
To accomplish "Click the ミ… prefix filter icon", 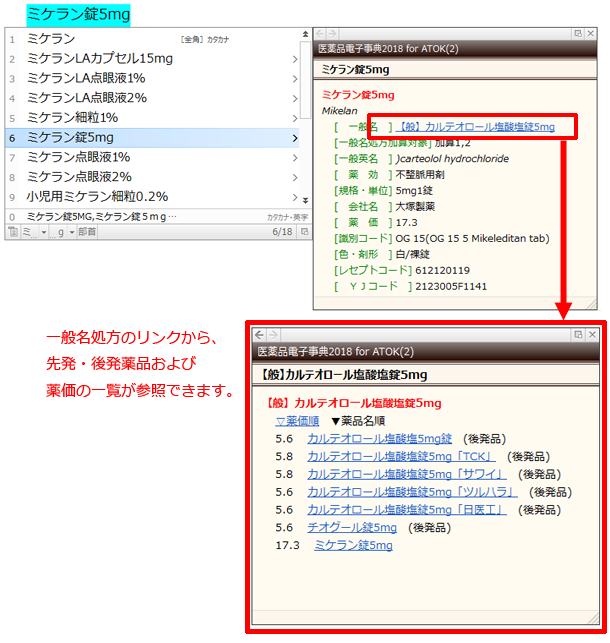I will point(29,232).
